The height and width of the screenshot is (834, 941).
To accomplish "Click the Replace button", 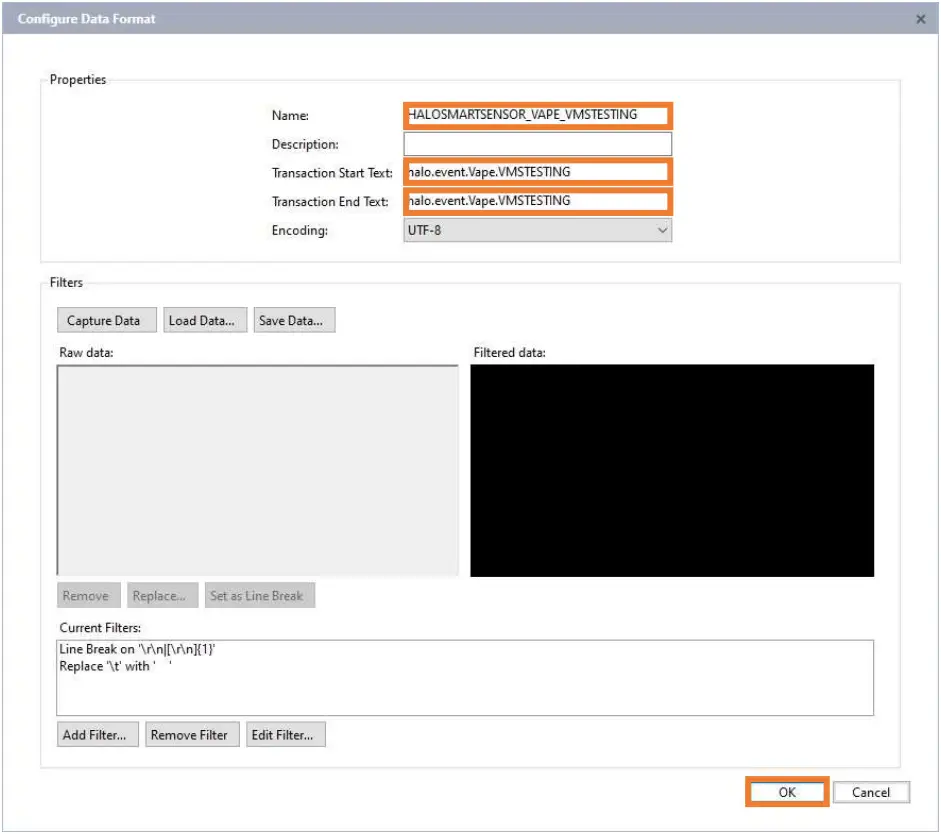I will click(x=162, y=595).
